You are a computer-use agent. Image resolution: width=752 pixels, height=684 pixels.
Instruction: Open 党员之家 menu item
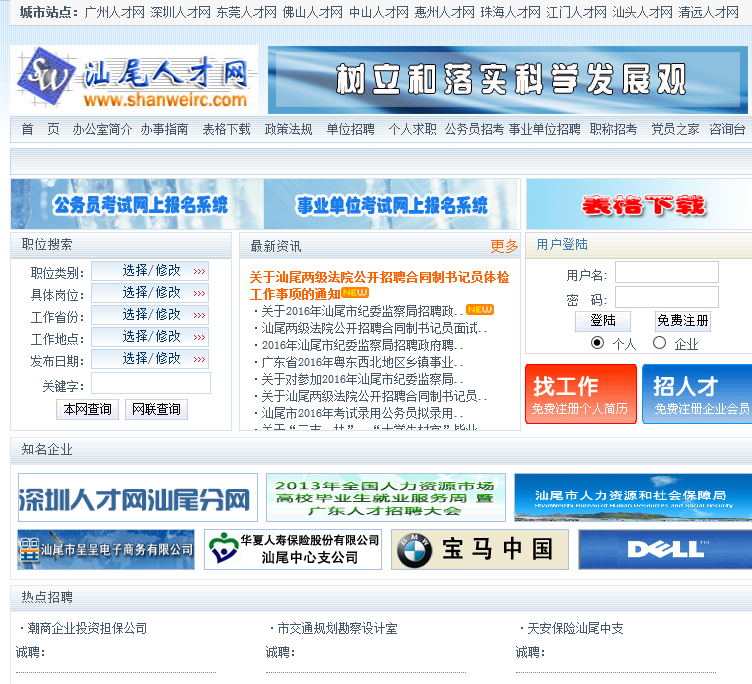coord(675,130)
